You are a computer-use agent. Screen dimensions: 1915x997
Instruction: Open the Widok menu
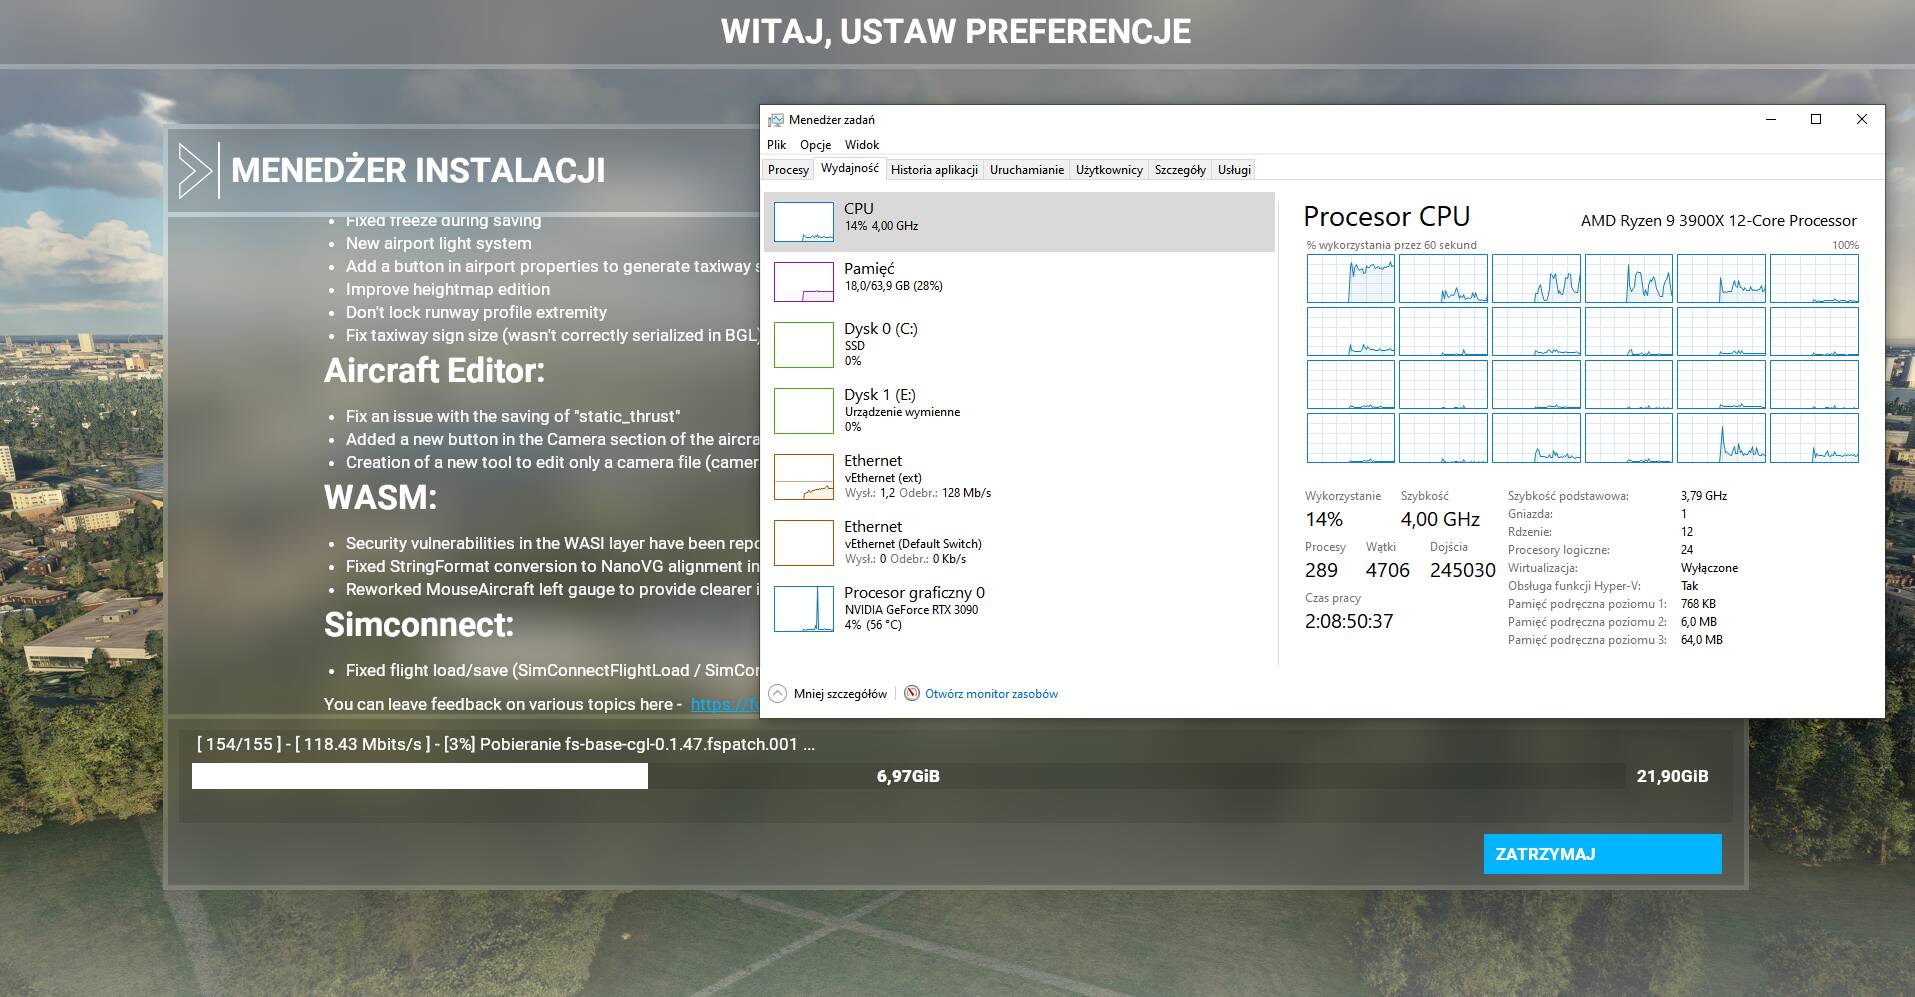861,145
